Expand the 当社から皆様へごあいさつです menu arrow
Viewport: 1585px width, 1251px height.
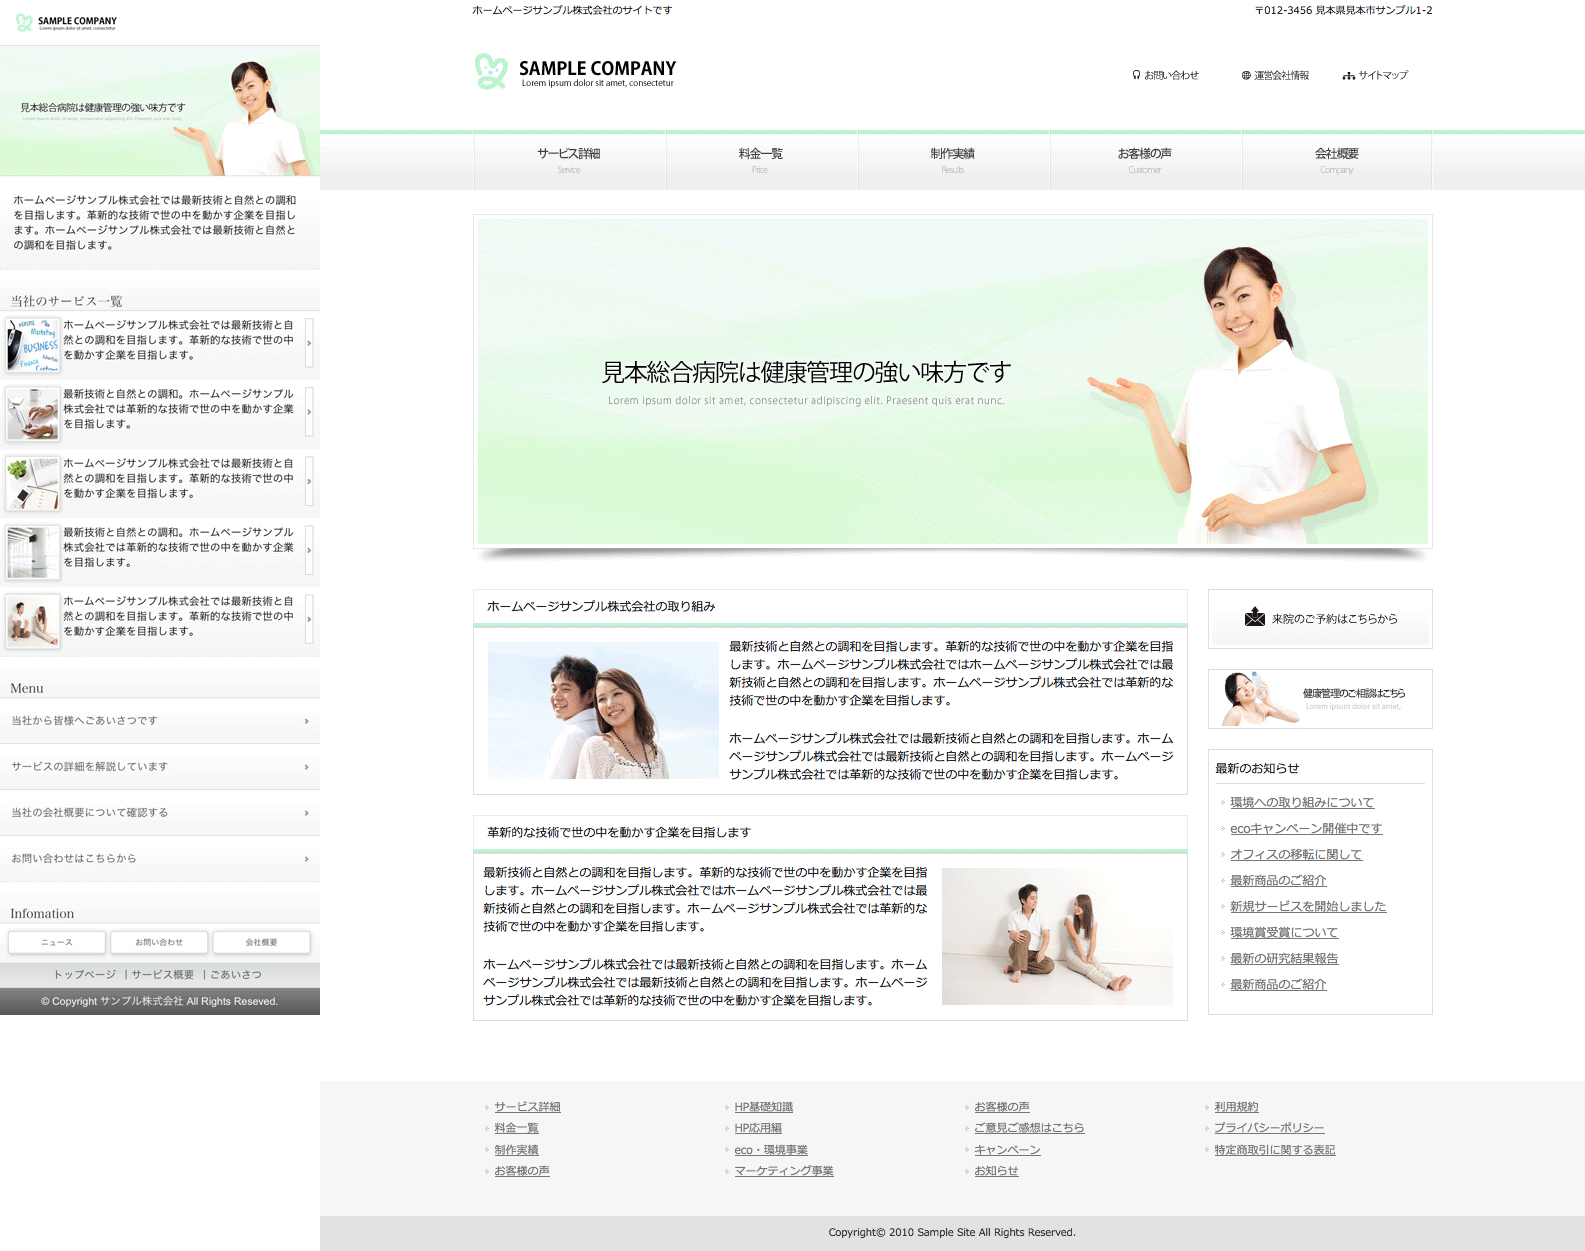306,721
